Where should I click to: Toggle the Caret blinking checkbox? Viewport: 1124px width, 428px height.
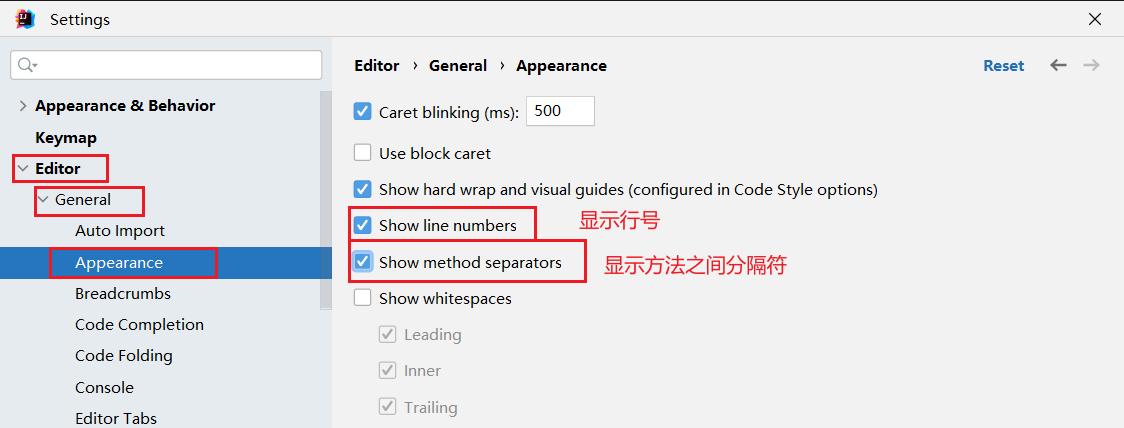coord(363,112)
